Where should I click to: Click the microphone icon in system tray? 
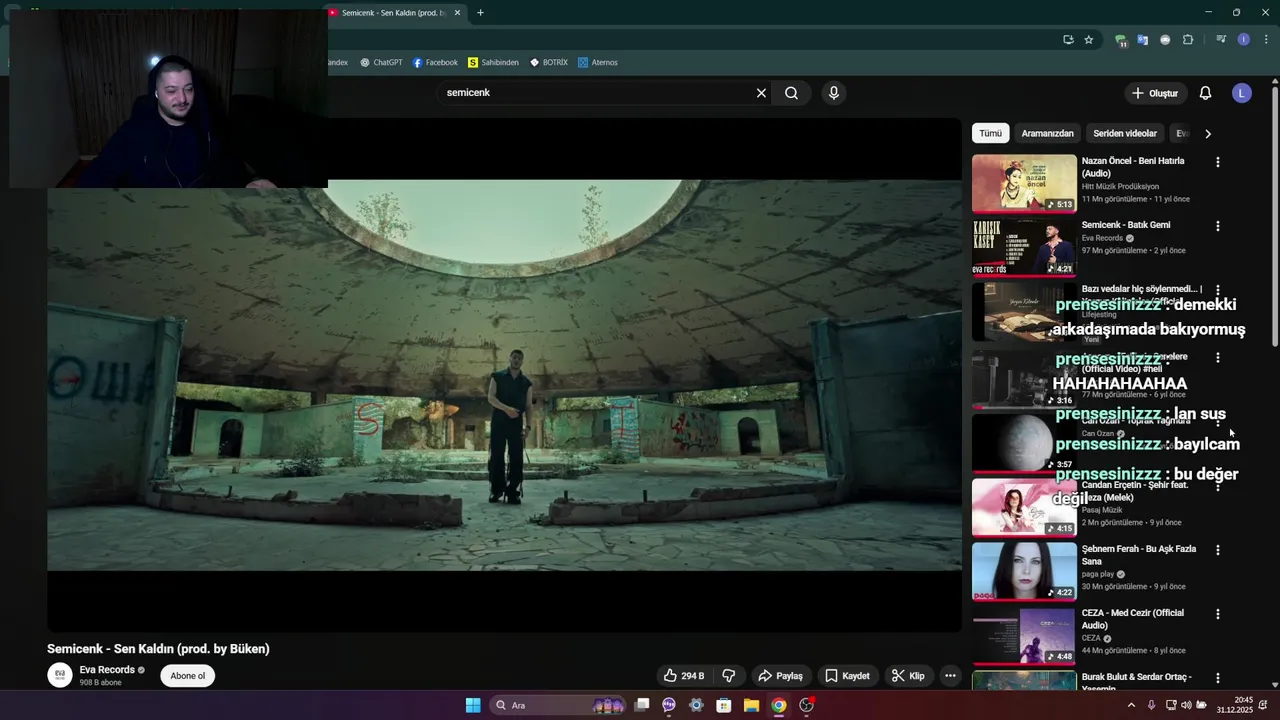click(1151, 705)
